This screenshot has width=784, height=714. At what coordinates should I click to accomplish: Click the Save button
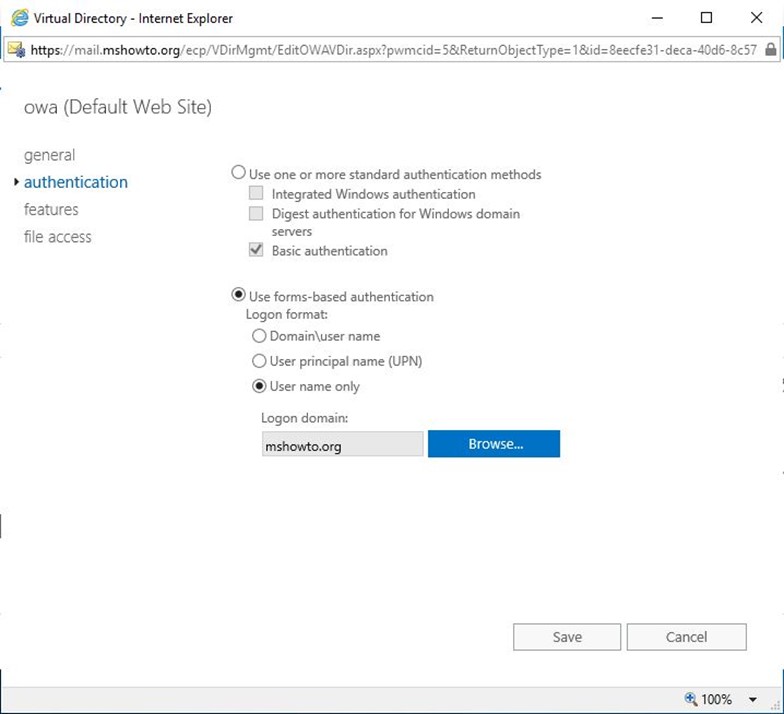pyautogui.click(x=567, y=637)
